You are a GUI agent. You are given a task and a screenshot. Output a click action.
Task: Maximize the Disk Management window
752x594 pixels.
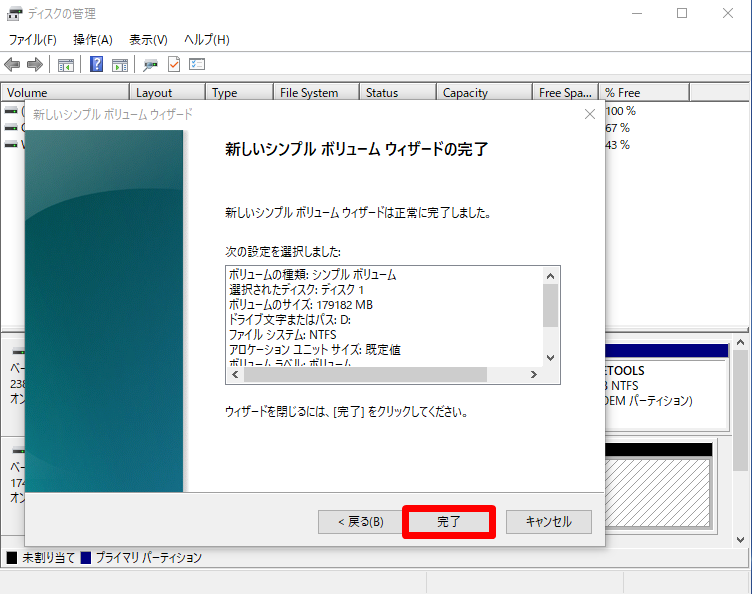click(682, 13)
